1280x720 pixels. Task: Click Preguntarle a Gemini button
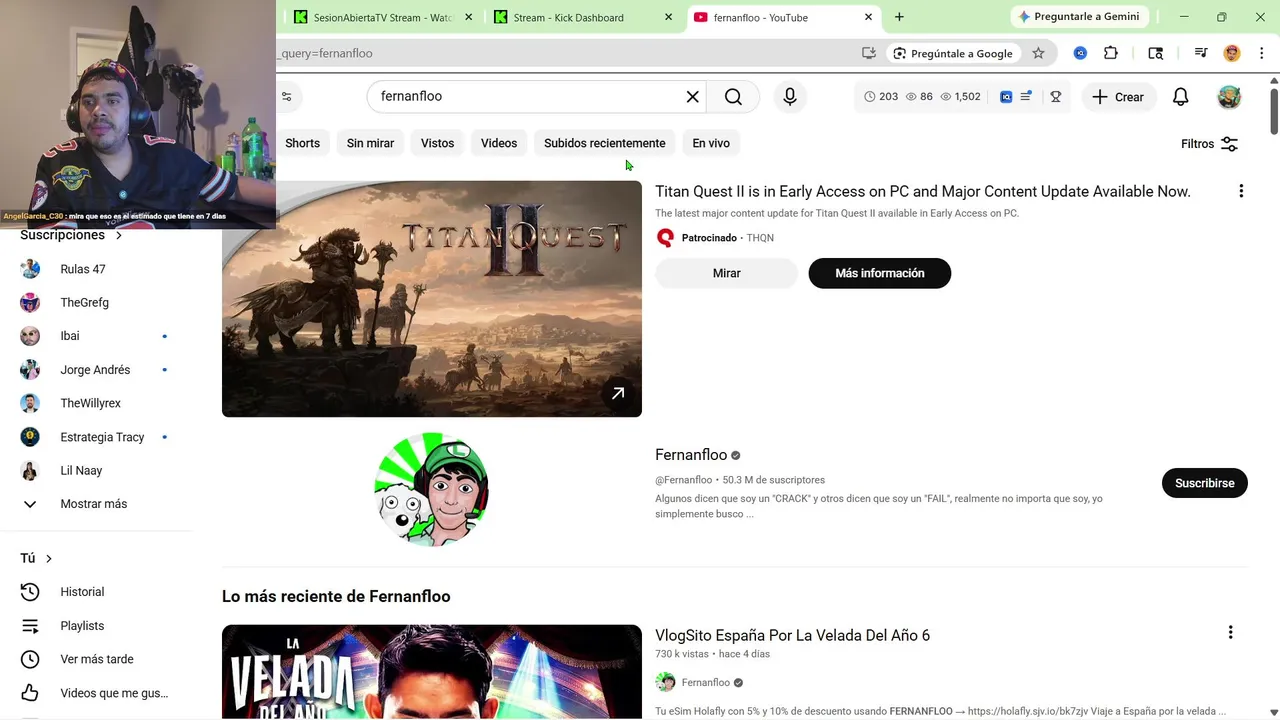tap(1078, 17)
